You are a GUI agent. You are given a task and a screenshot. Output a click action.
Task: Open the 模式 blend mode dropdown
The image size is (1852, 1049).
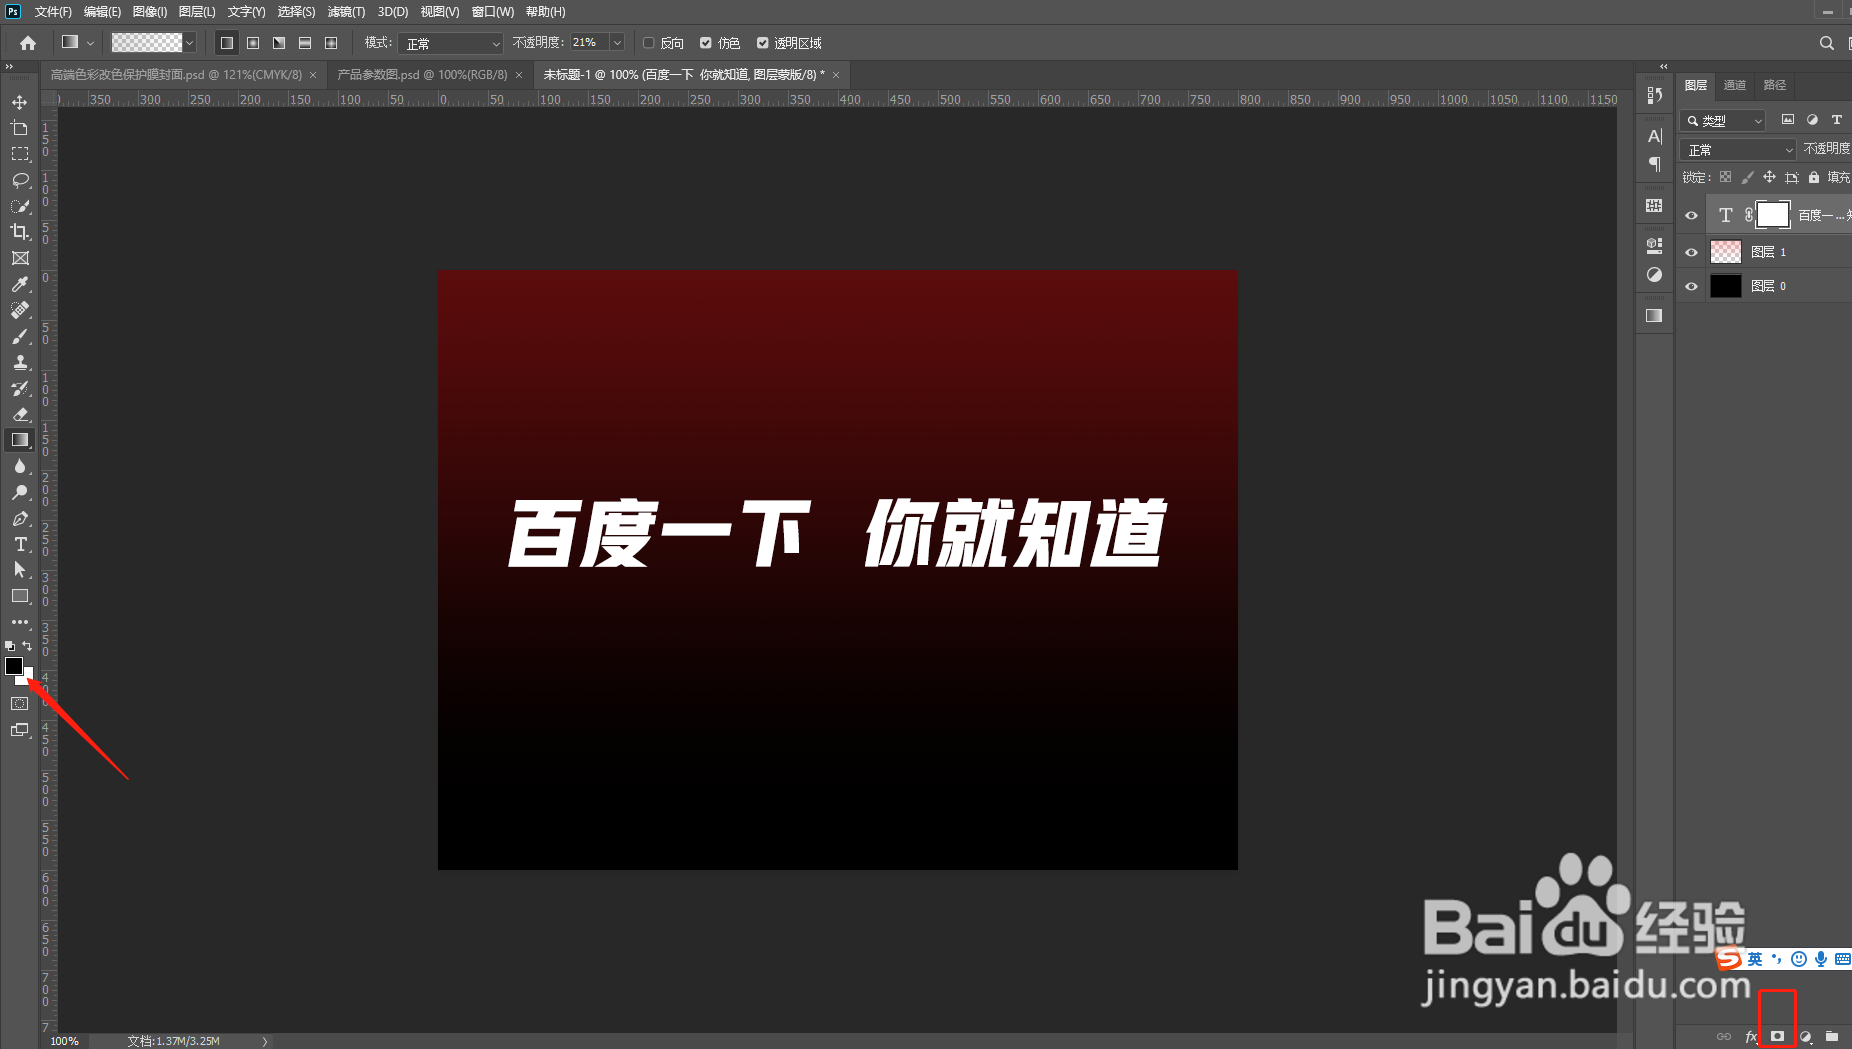tap(450, 43)
